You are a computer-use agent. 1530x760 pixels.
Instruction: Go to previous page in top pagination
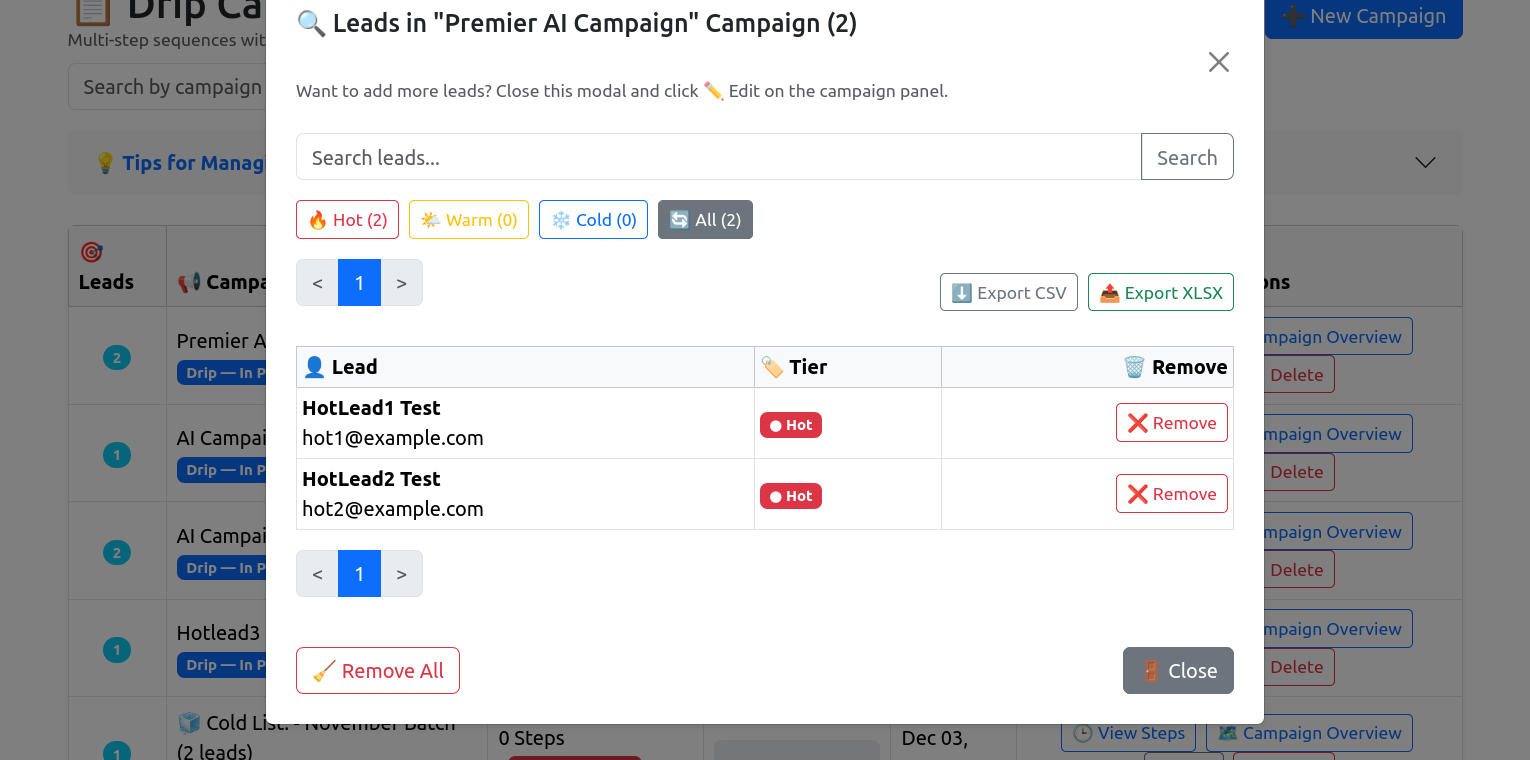[x=317, y=283]
